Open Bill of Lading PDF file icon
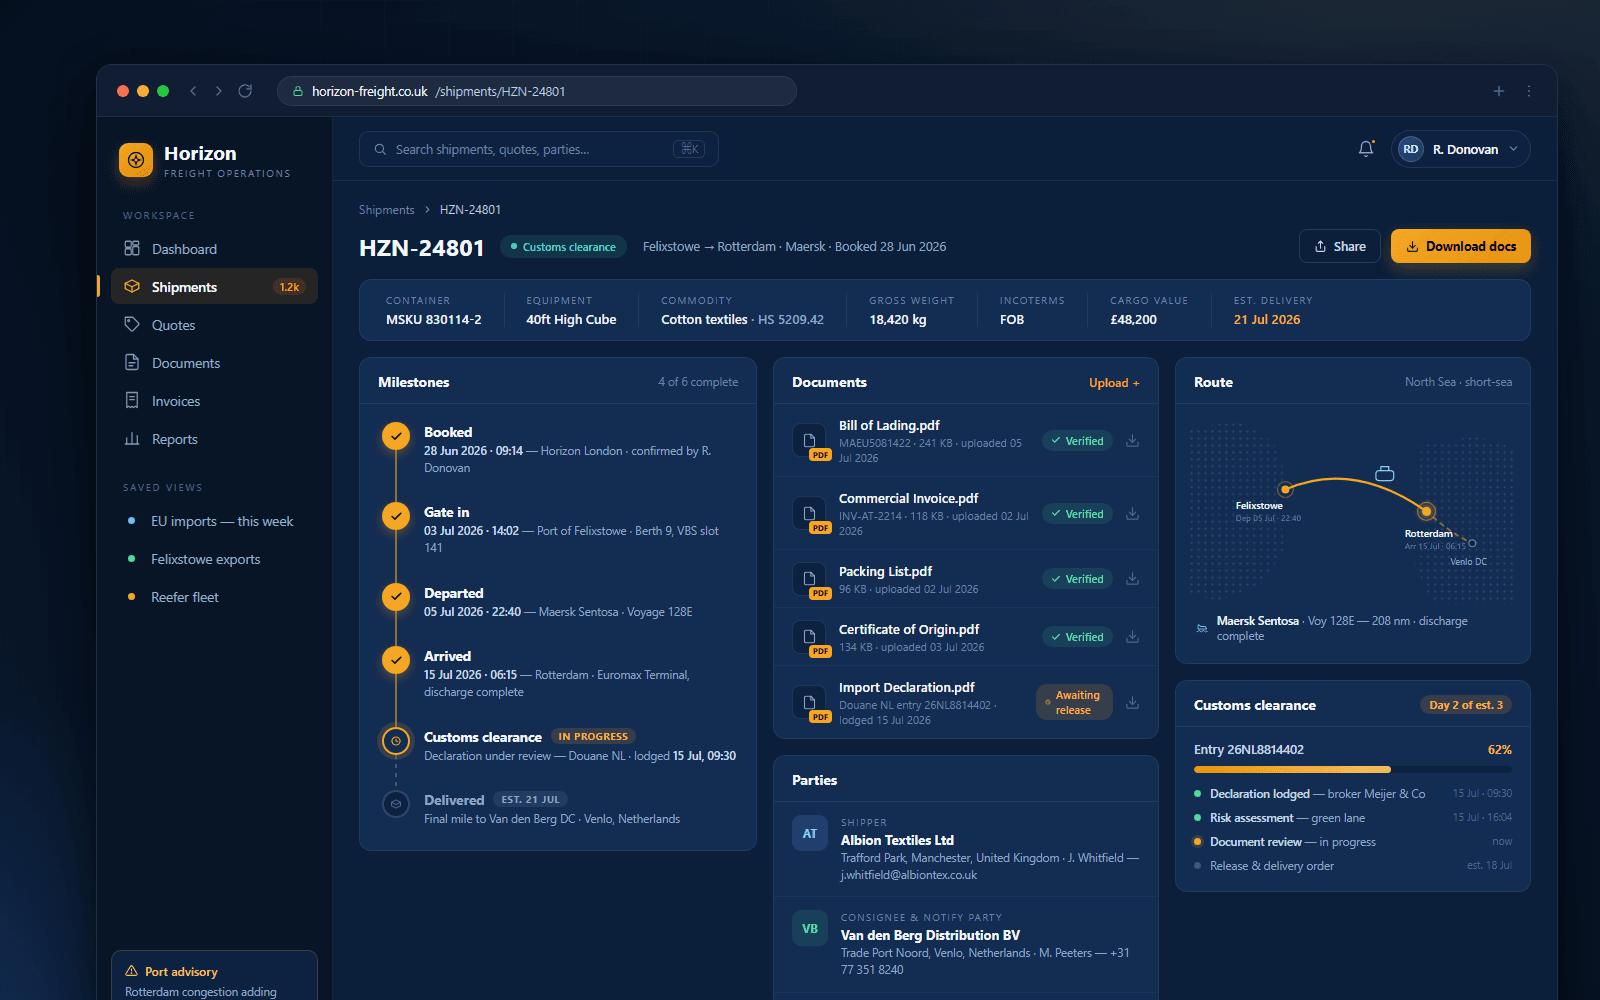The width and height of the screenshot is (1600, 1000). (x=810, y=441)
